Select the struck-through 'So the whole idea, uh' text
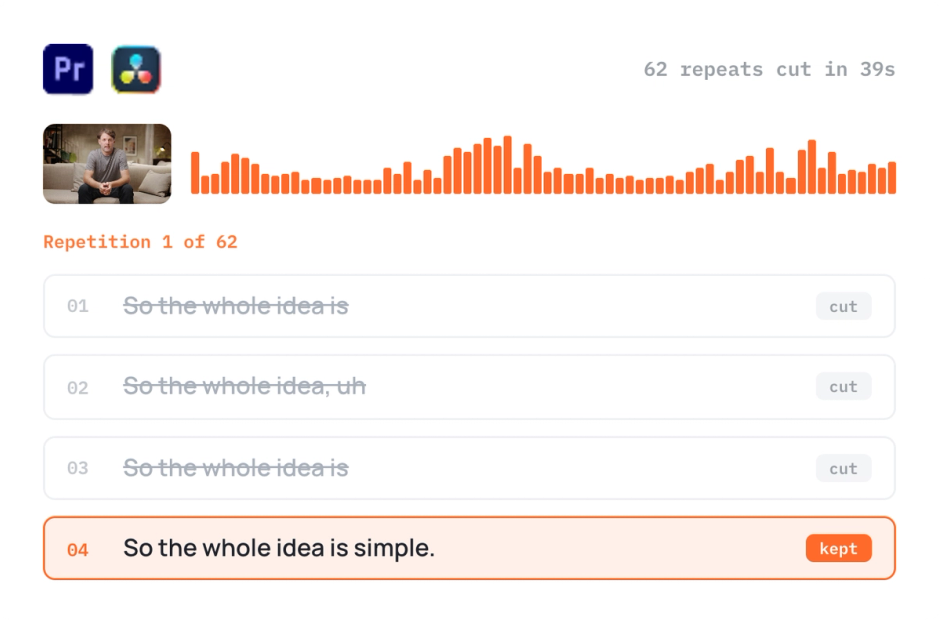This screenshot has width=940, height=620. [245, 387]
